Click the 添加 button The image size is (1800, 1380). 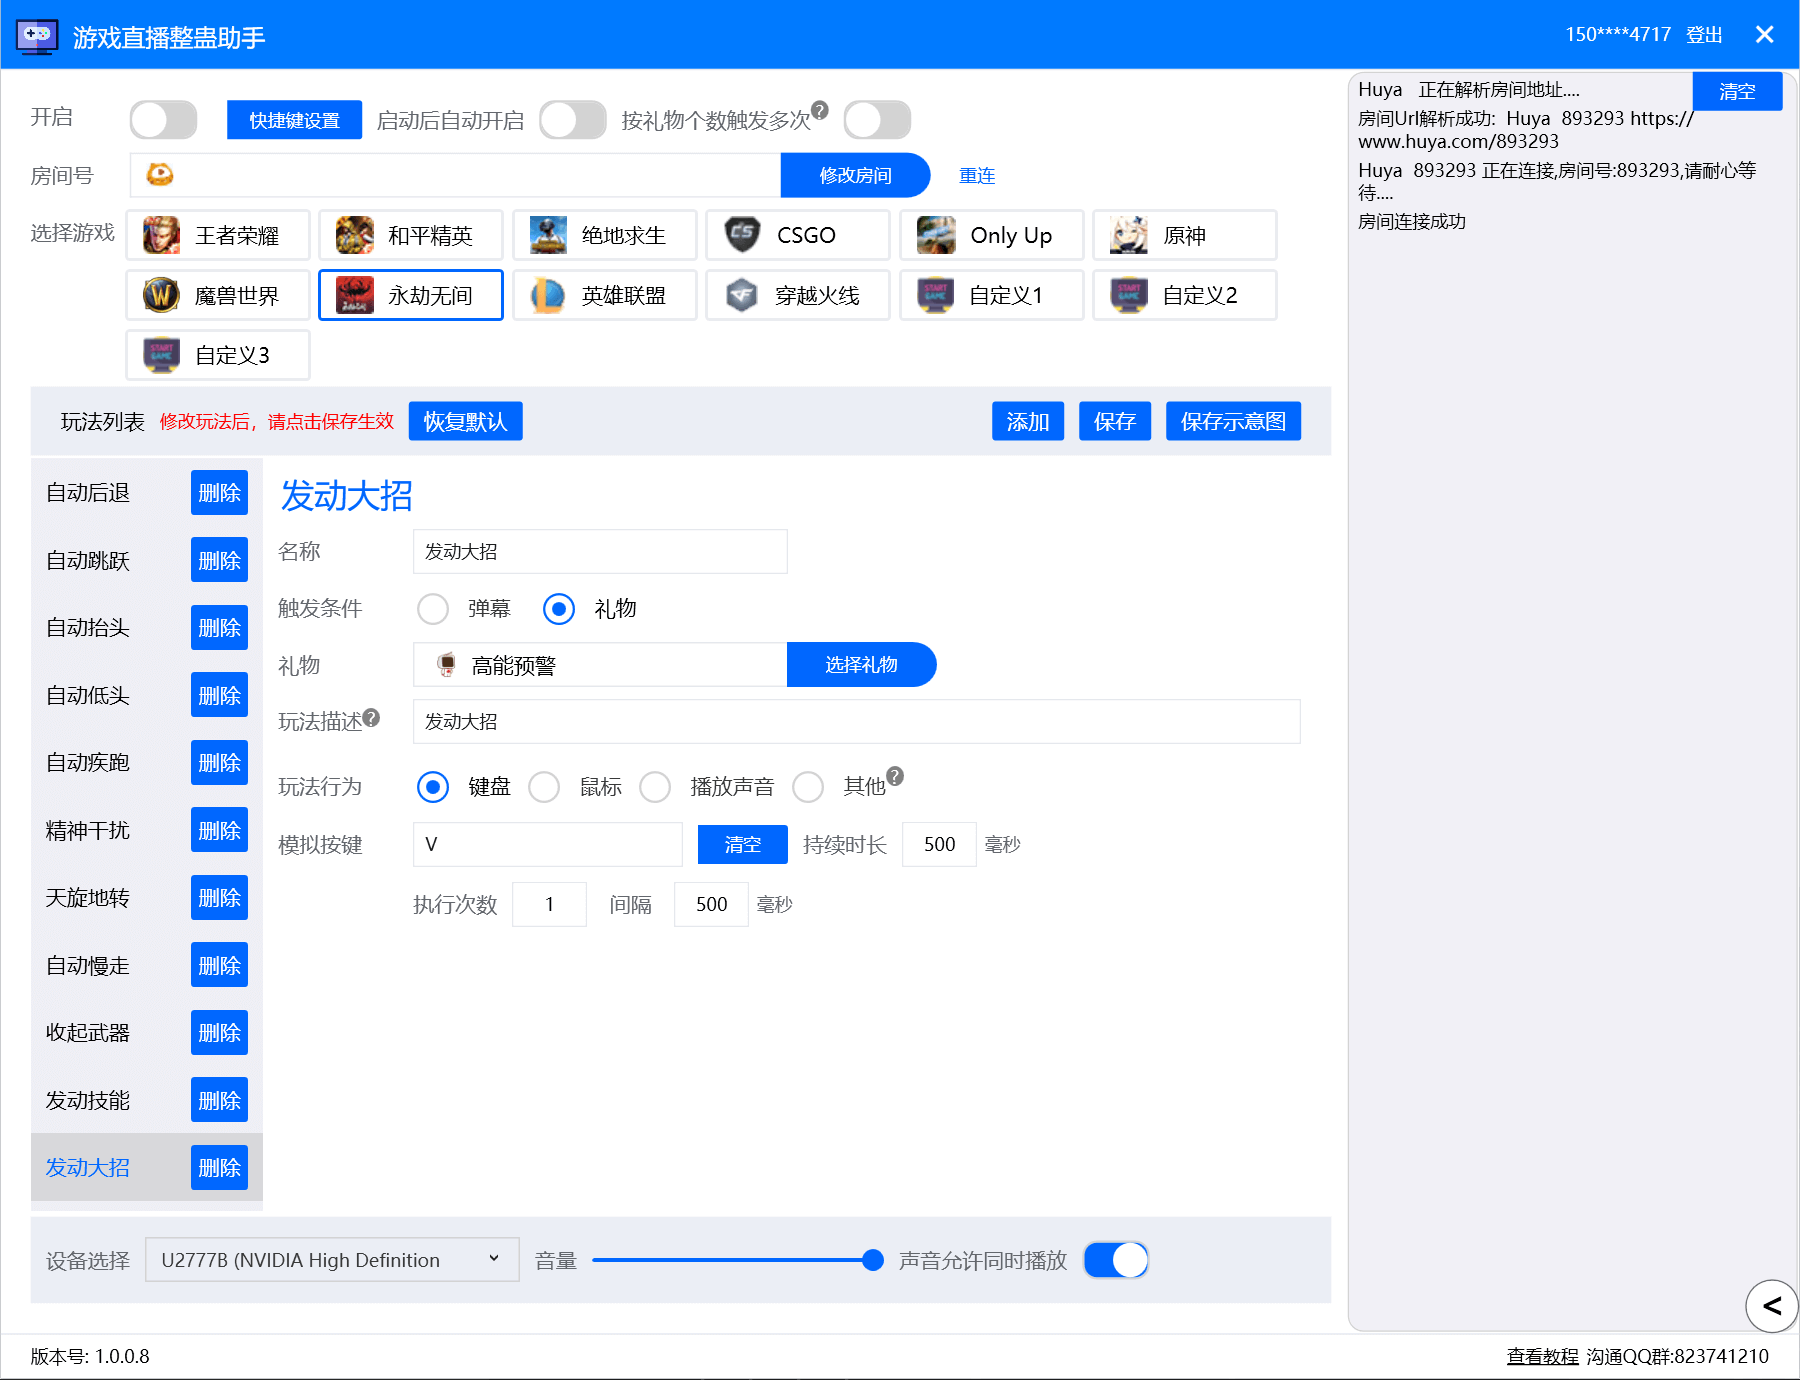click(x=1028, y=421)
